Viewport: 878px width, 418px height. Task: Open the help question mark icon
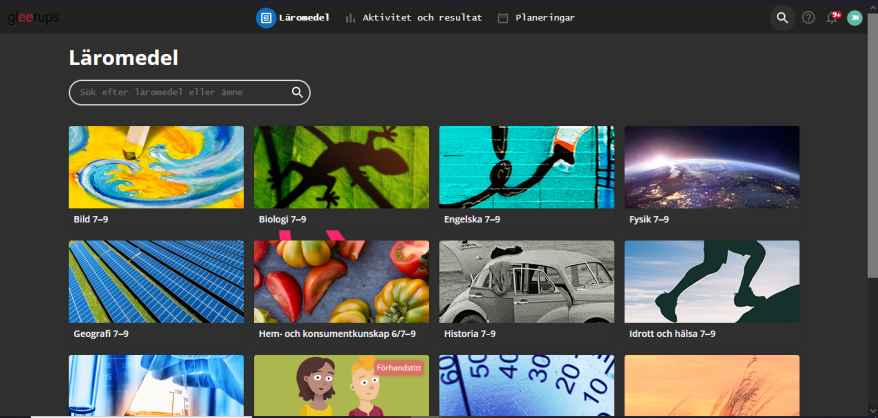(x=808, y=17)
